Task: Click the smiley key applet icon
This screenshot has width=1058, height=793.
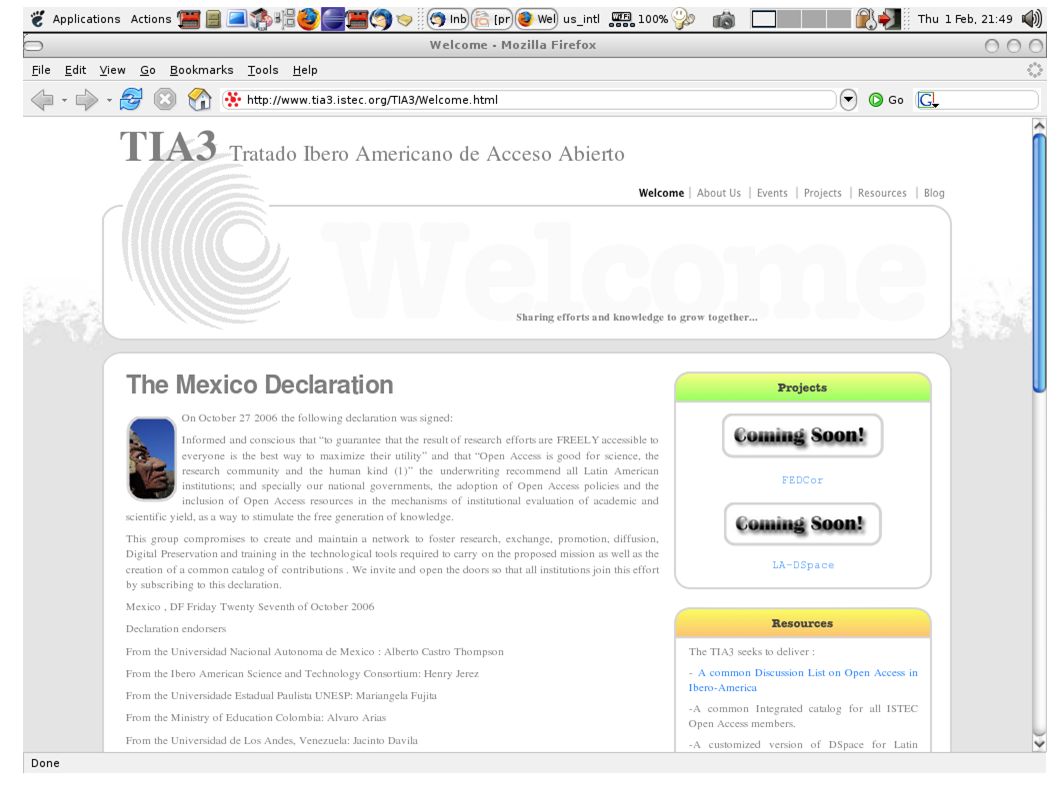Action: (x=683, y=19)
